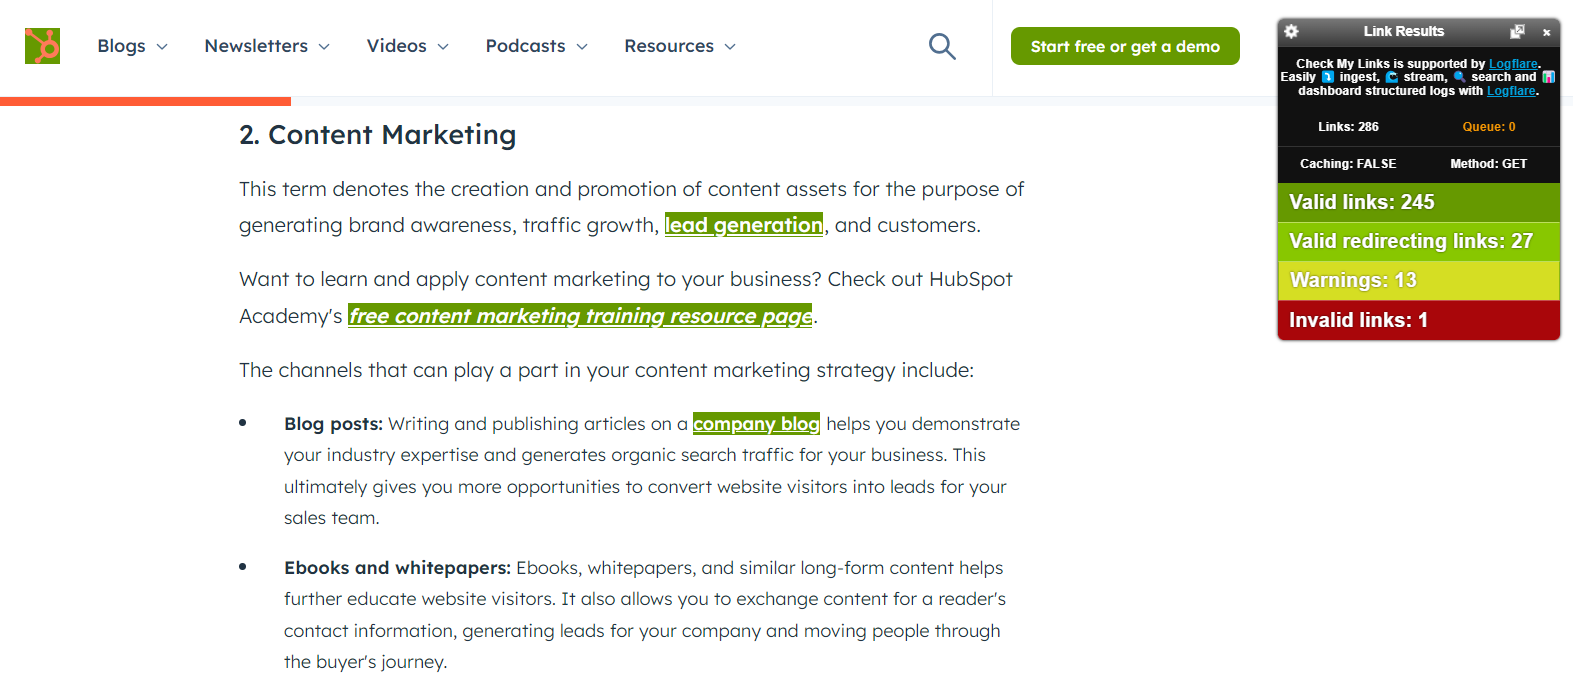Click Start free or get a demo
The image size is (1573, 687).
[x=1125, y=46]
